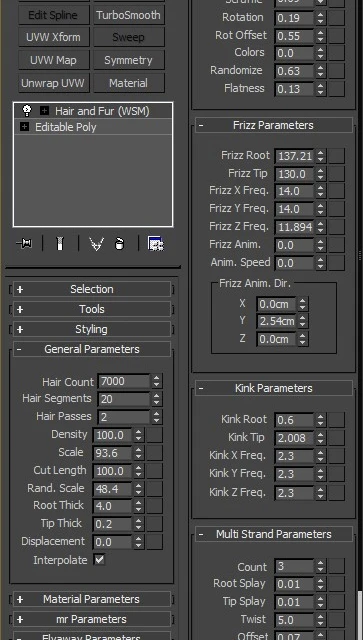Click the Hair Segments input field
Image resolution: width=363 pixels, height=640 pixels.
(x=124, y=399)
